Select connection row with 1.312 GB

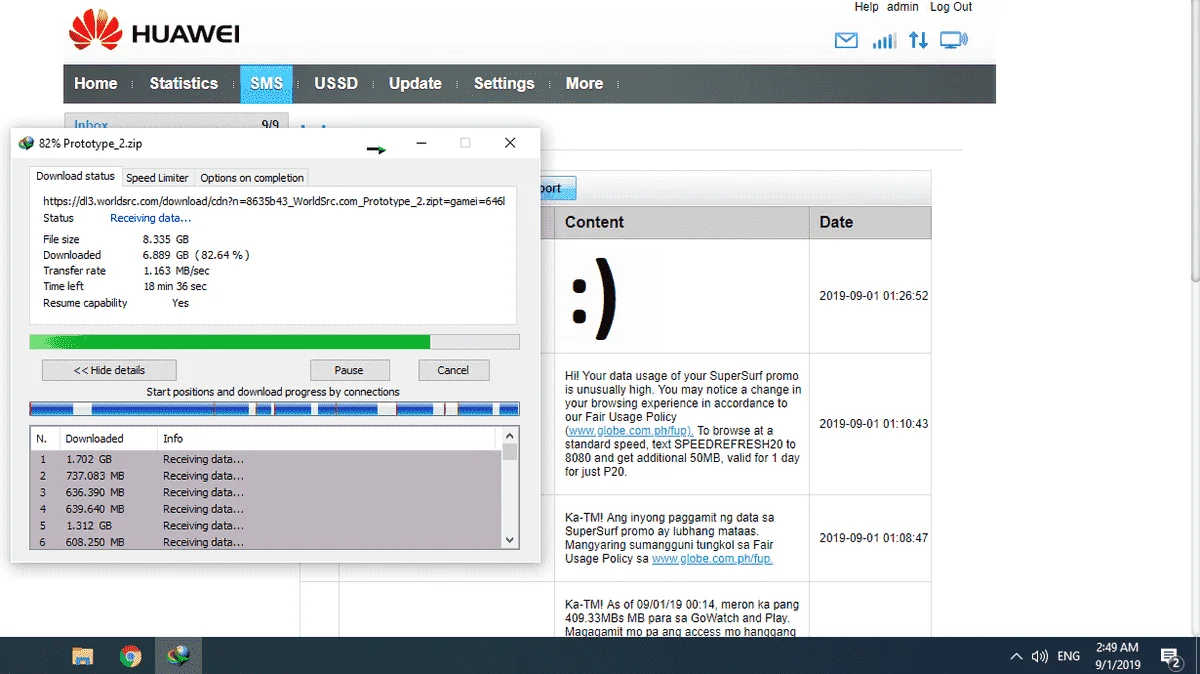pos(266,525)
